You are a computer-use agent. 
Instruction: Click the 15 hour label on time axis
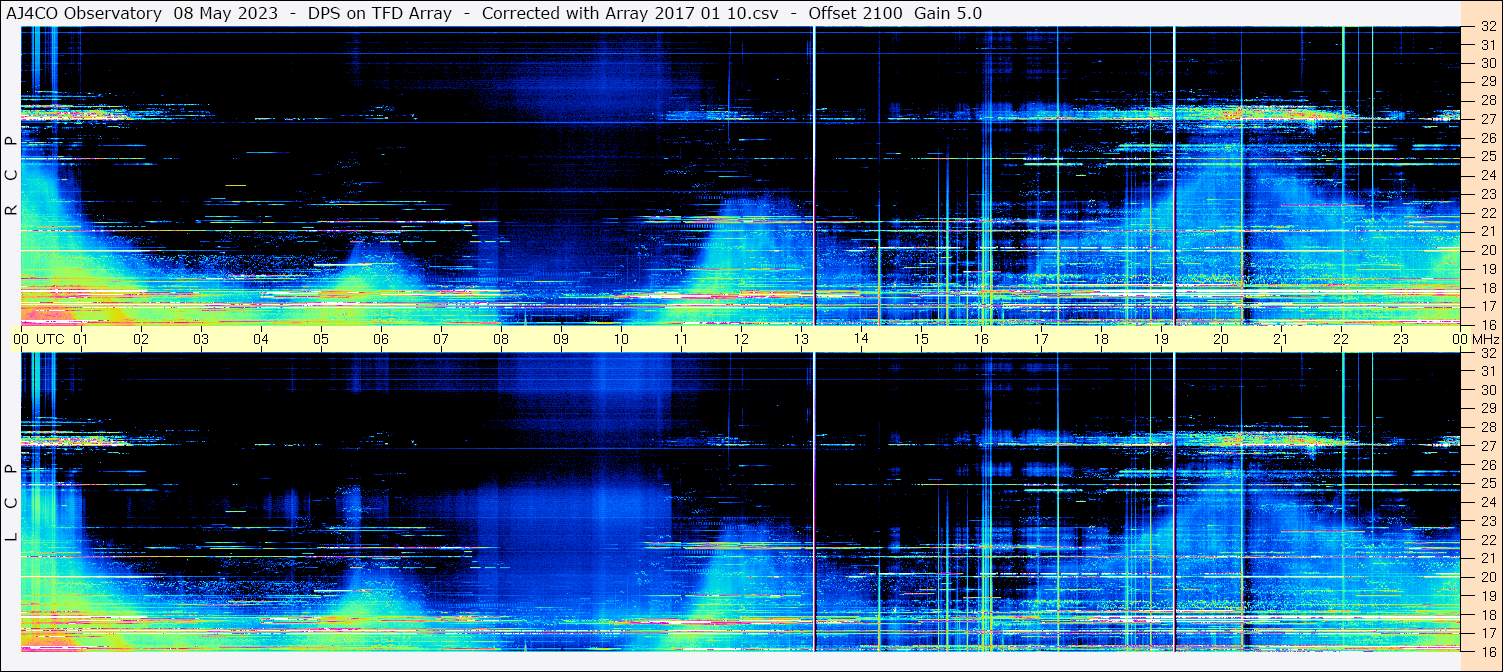[x=921, y=339]
